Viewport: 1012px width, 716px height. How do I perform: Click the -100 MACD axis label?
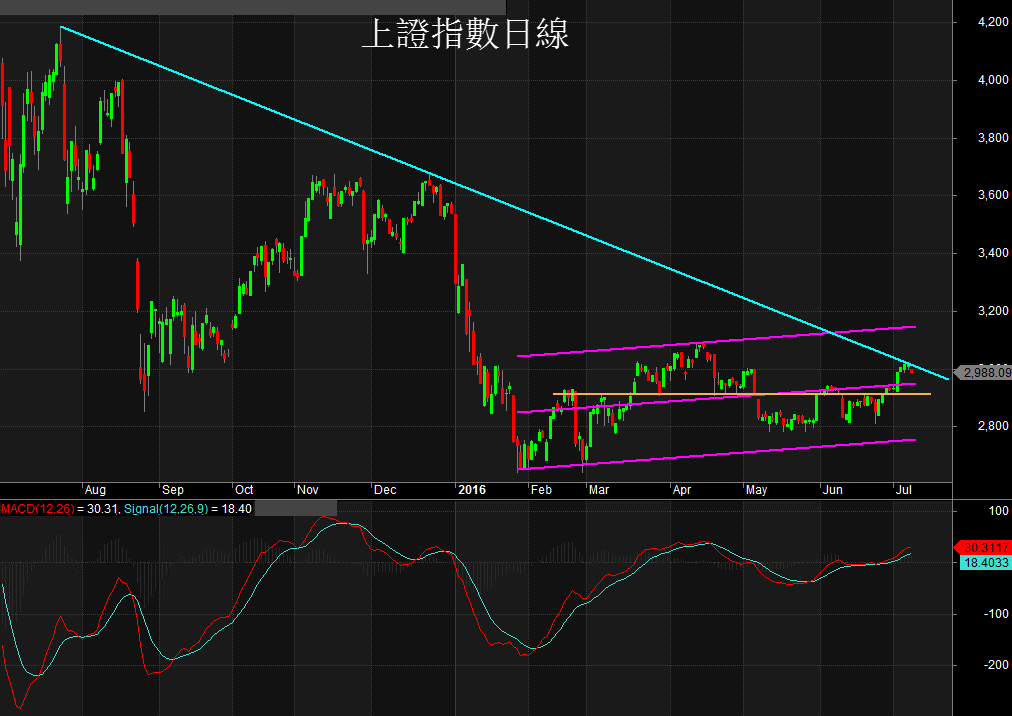996,614
